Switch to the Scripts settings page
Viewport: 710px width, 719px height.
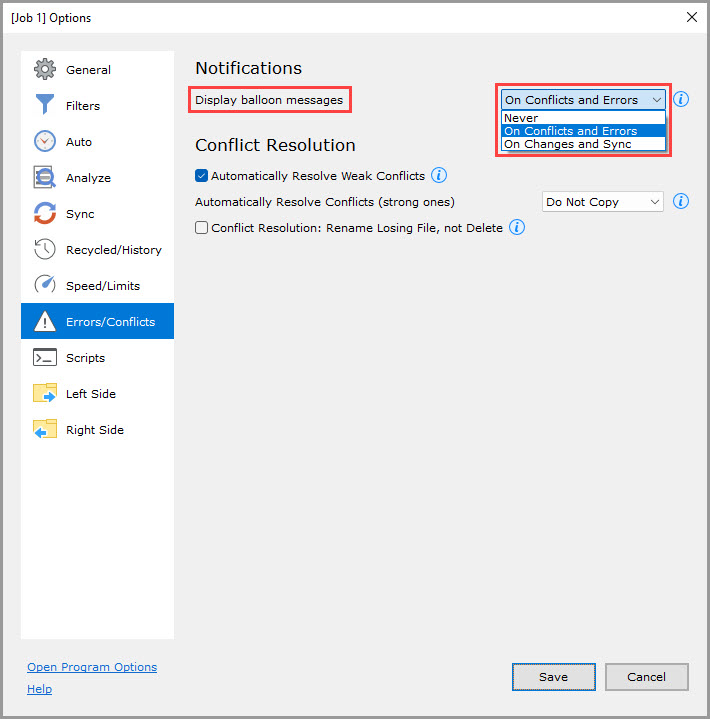click(85, 358)
